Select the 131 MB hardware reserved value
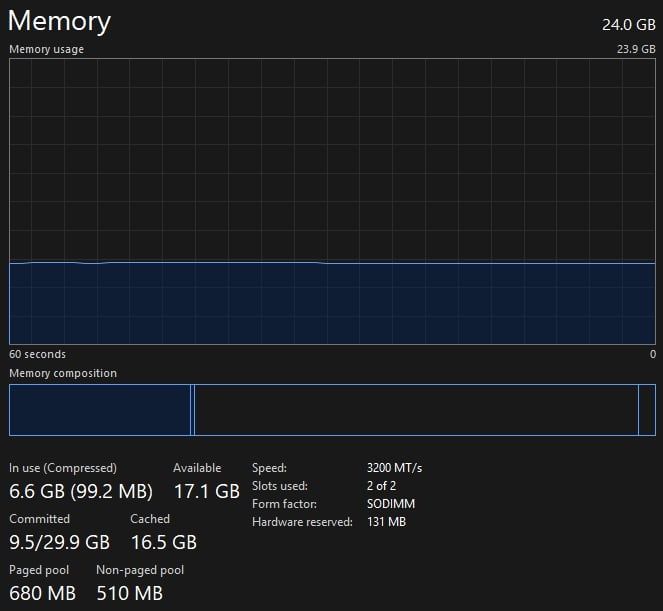Viewport: 663px width, 611px height. [386, 522]
